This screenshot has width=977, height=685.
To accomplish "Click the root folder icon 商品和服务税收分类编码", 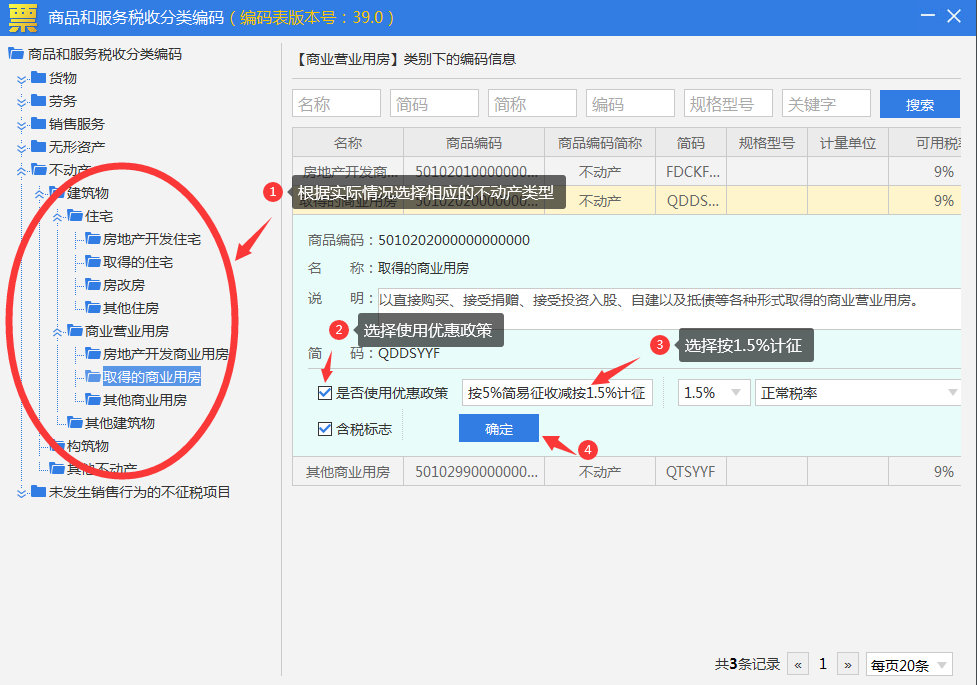I will [x=16, y=54].
